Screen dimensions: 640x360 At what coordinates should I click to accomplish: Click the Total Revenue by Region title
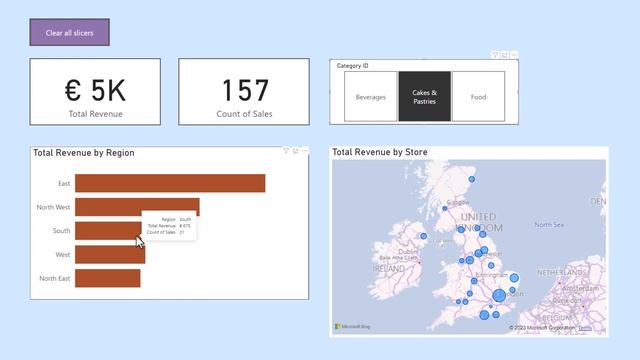[x=84, y=153]
